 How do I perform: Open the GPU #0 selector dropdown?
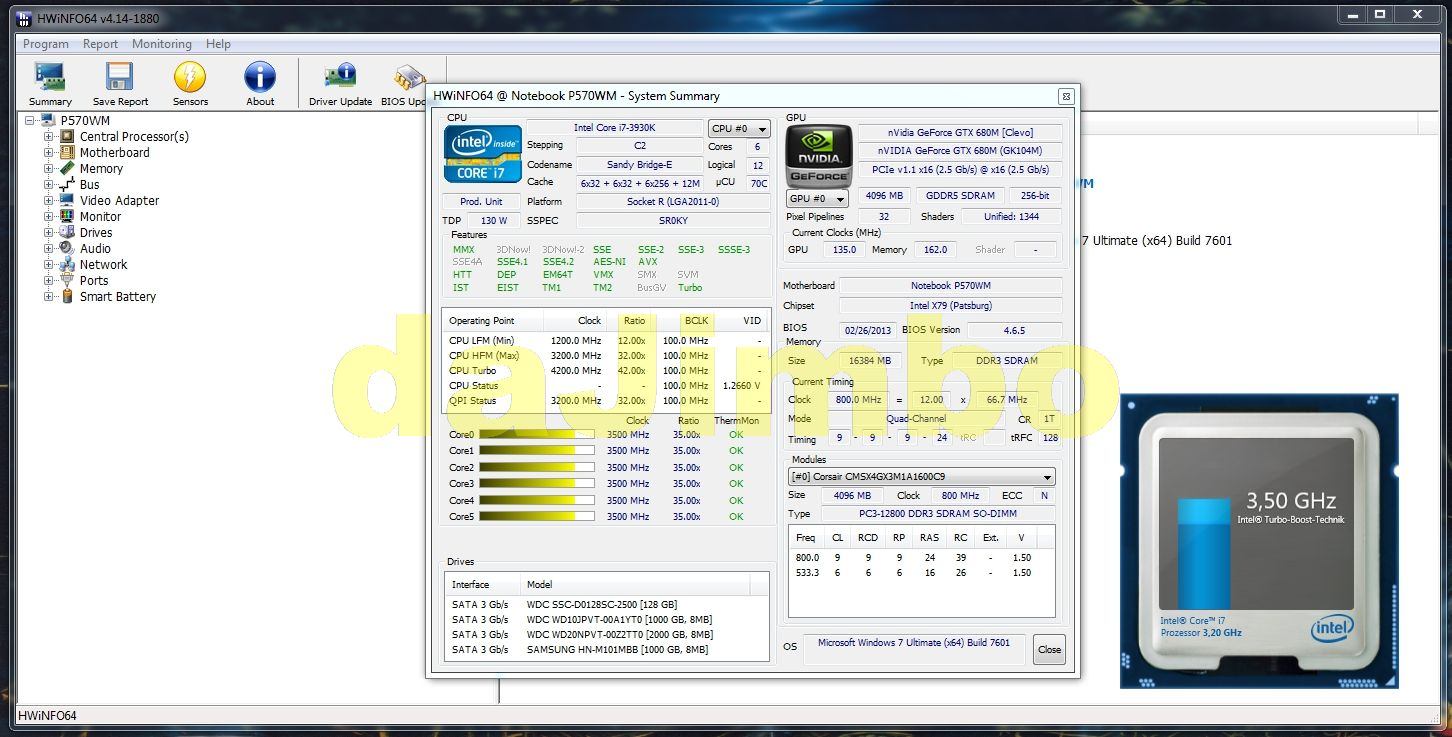pos(817,198)
